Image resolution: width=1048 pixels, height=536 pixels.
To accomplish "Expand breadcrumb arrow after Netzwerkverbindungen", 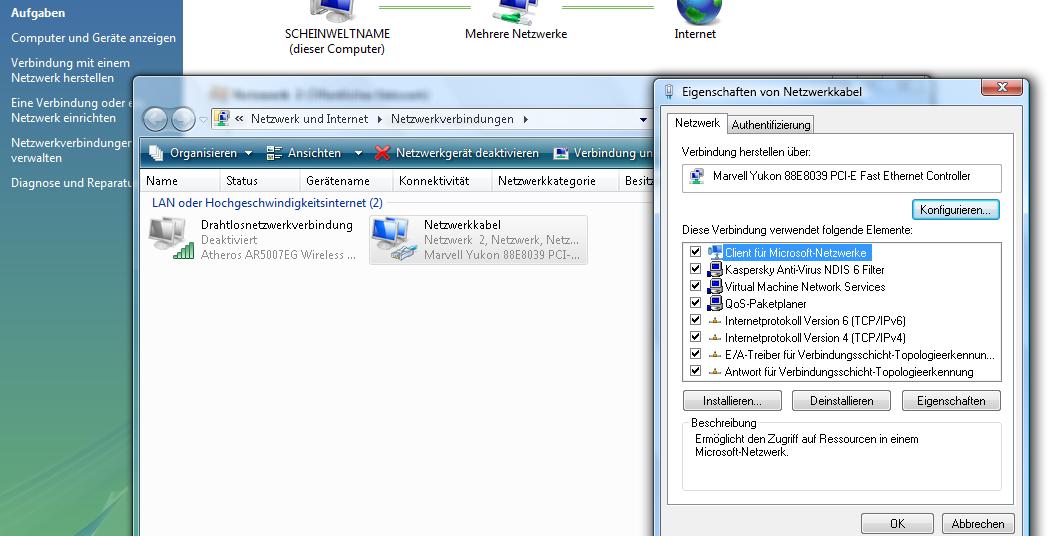I will pyautogui.click(x=525, y=120).
